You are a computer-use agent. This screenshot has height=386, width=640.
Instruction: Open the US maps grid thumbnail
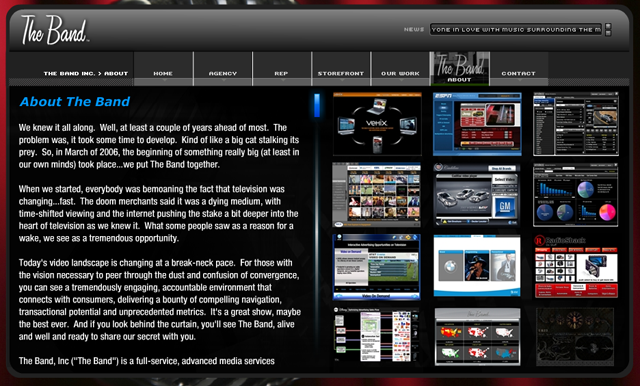pyautogui.click(x=477, y=337)
